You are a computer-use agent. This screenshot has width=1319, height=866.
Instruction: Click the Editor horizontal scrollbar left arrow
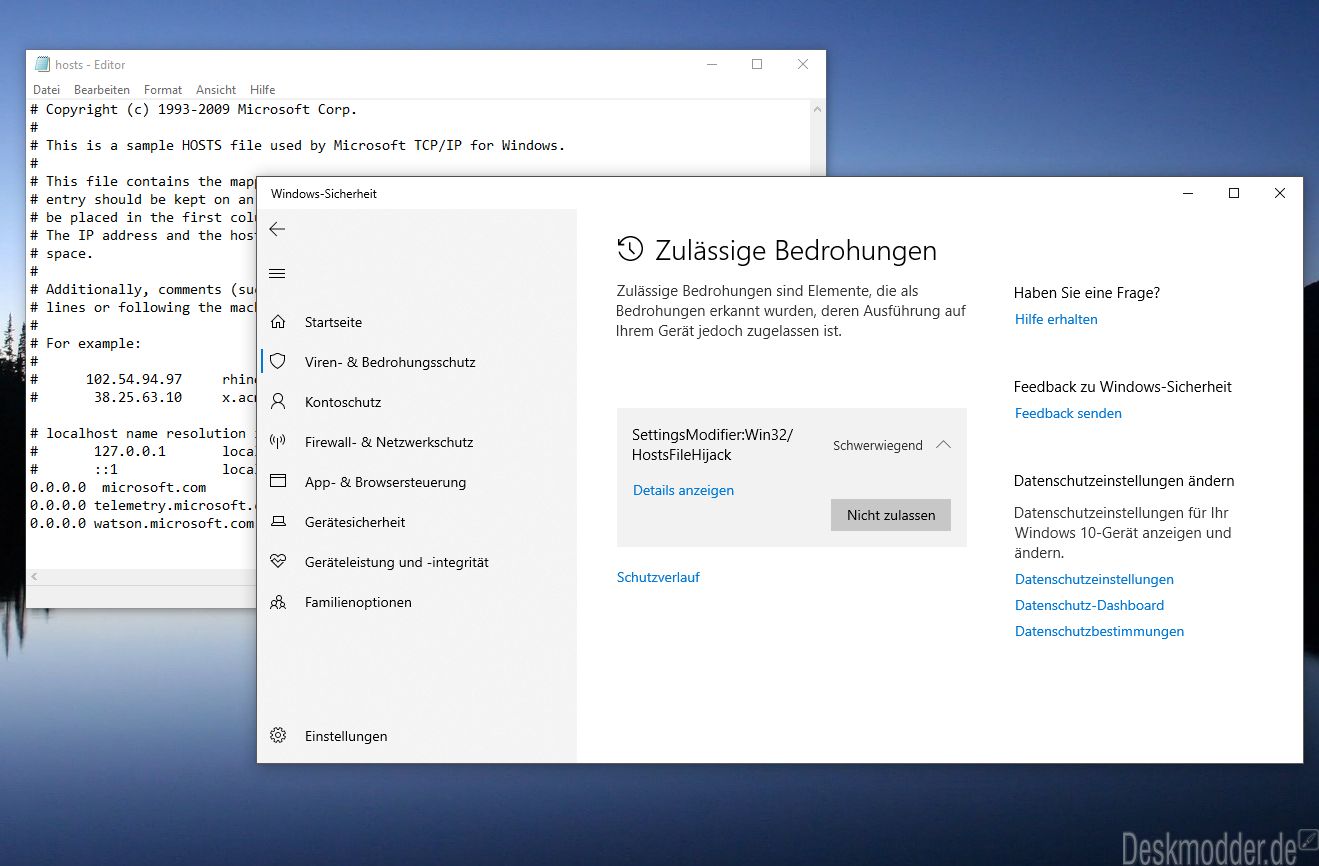pos(35,577)
